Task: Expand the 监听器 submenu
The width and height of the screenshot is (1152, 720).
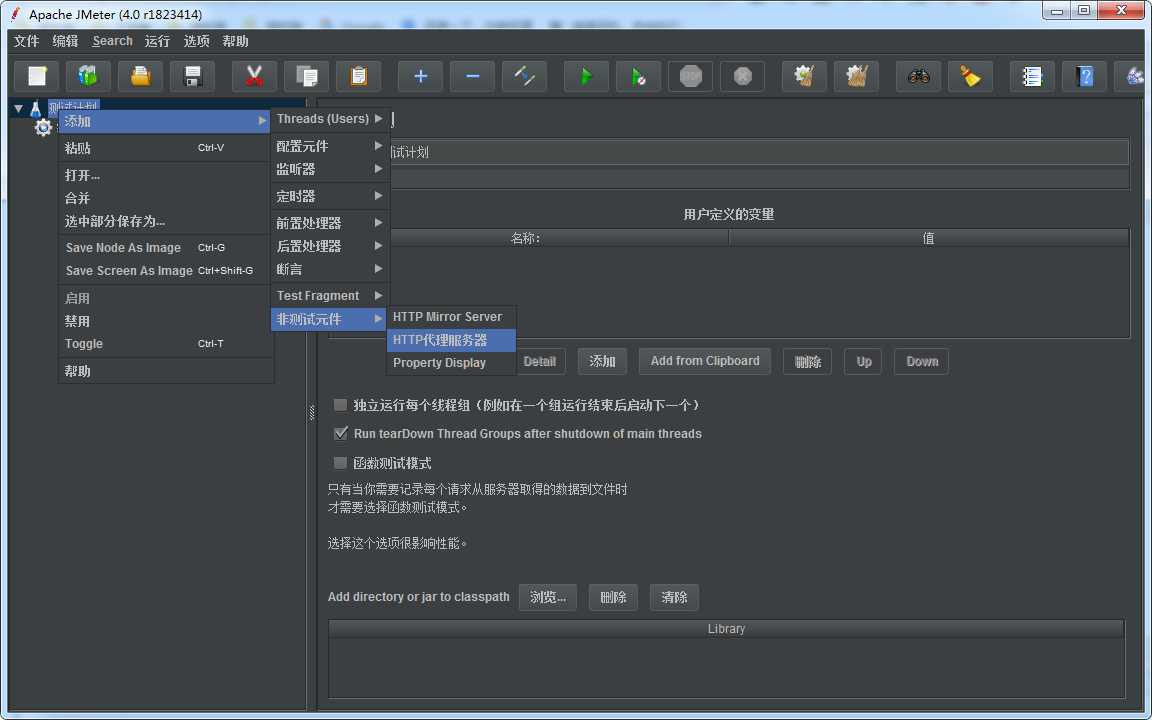Action: (330, 169)
